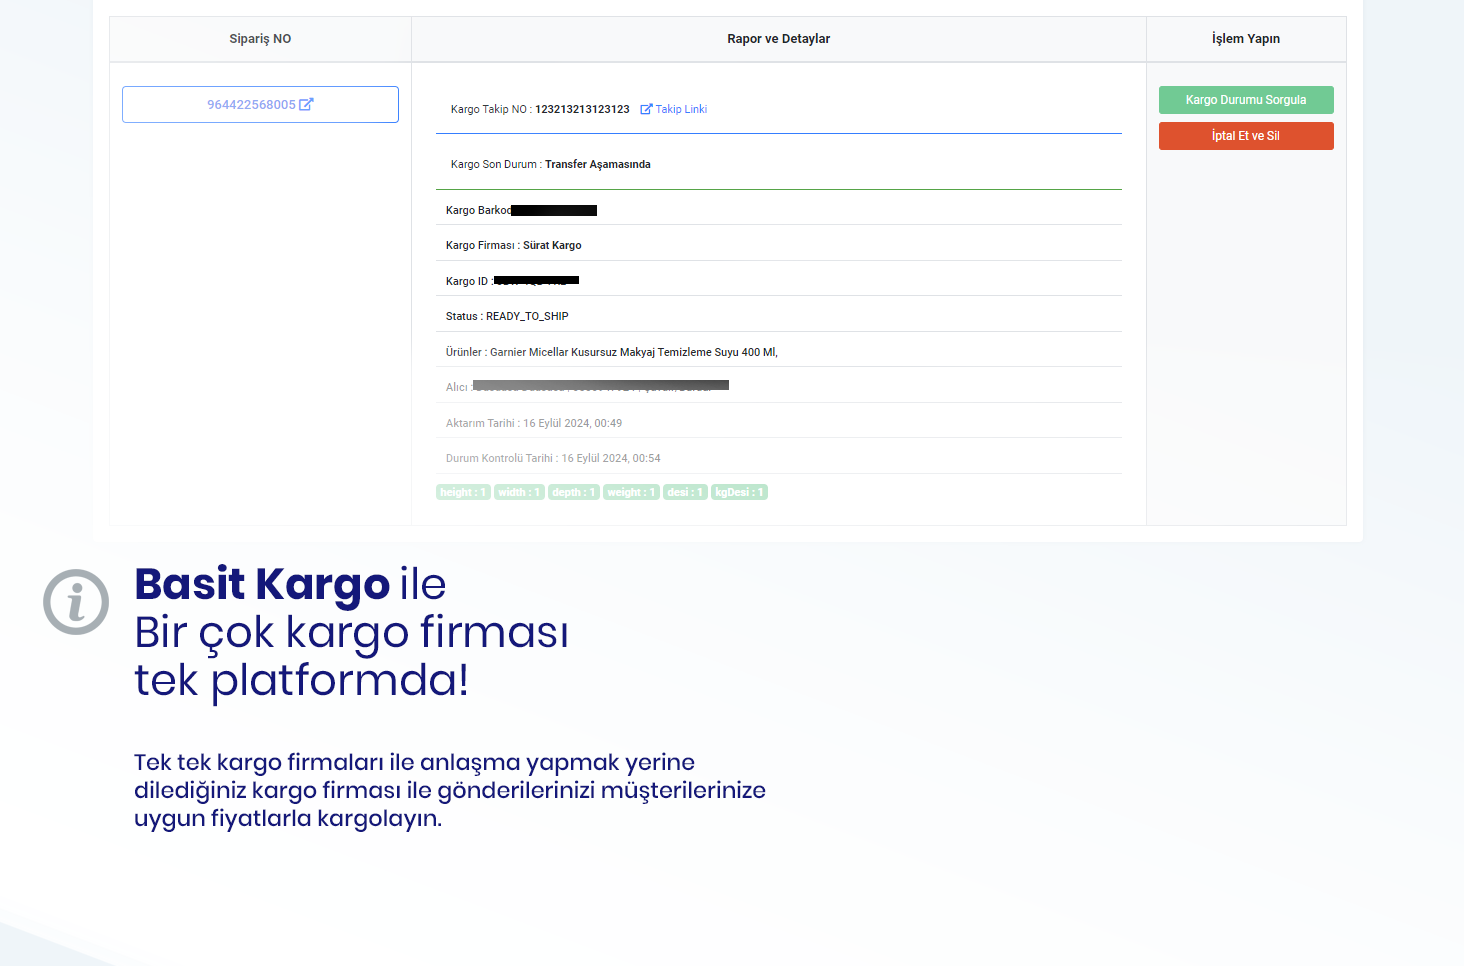Click the Garnier Micellar product row
1464x966 pixels.
(x=612, y=352)
